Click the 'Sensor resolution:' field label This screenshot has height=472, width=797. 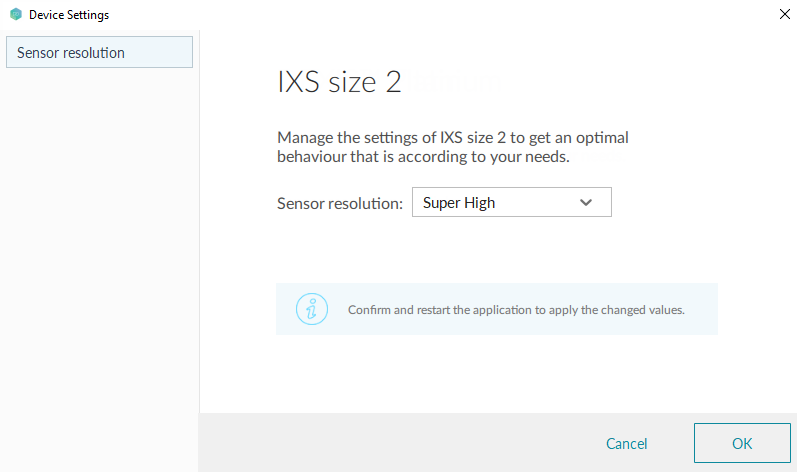(x=339, y=203)
